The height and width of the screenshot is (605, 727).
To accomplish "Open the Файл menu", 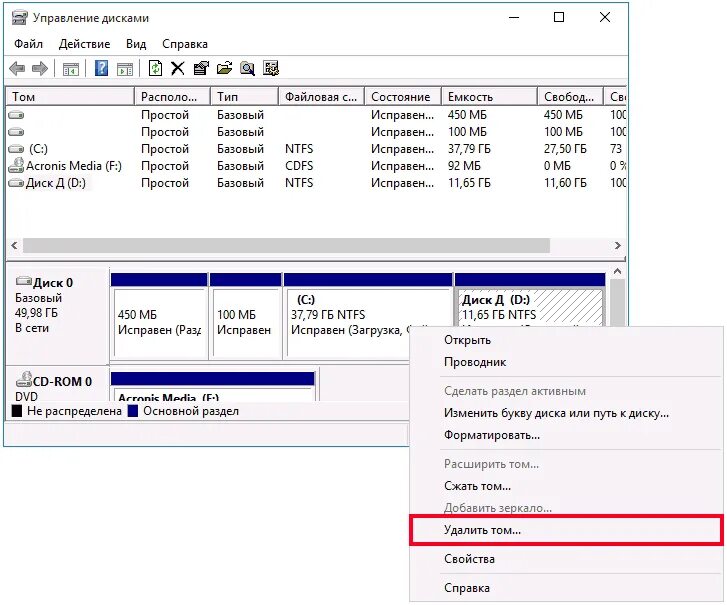I will (x=28, y=44).
